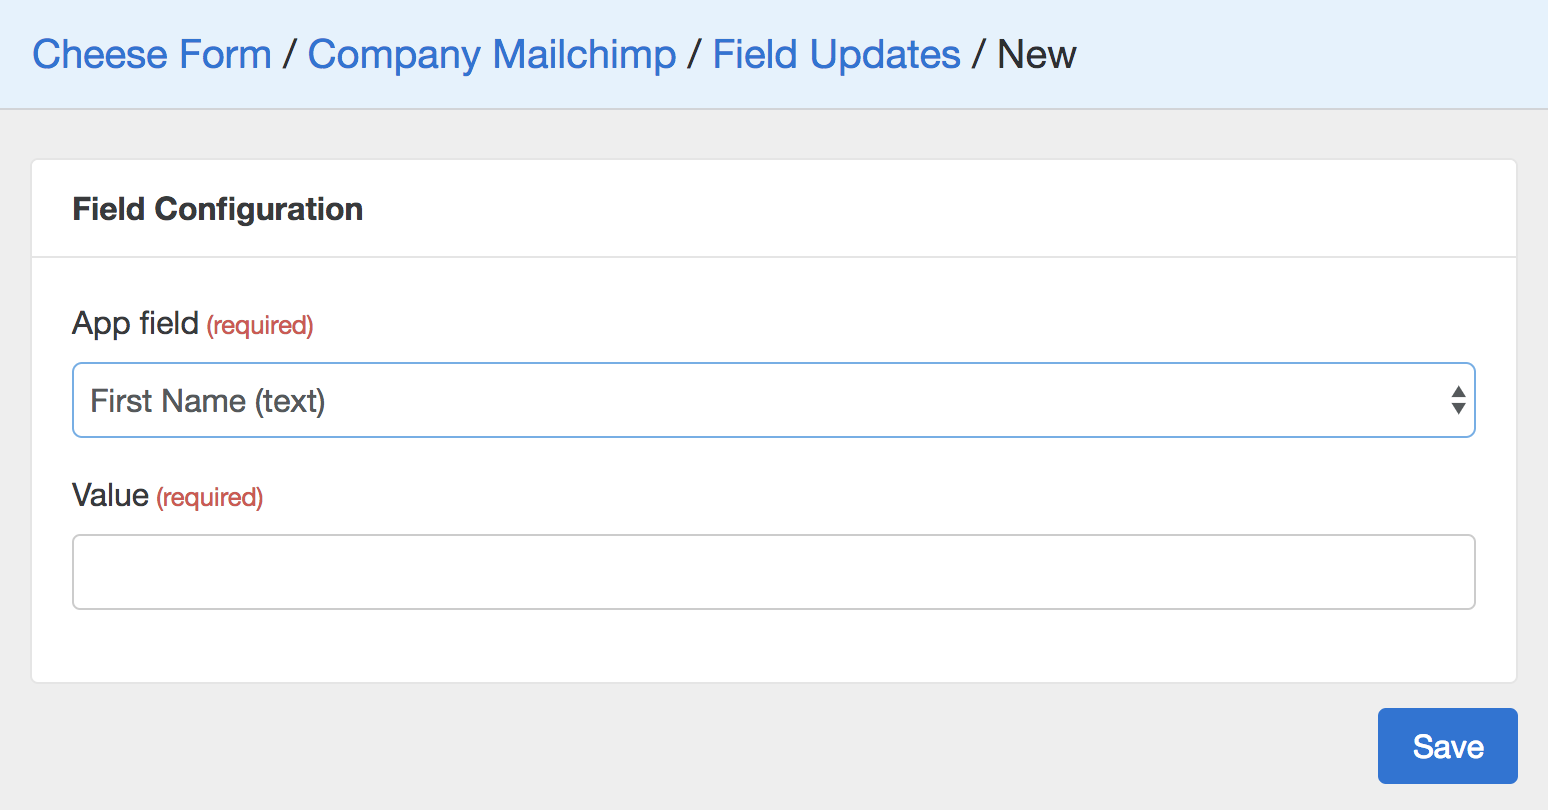
Task: Open the Cheese Form breadcrumb link
Action: tap(152, 55)
